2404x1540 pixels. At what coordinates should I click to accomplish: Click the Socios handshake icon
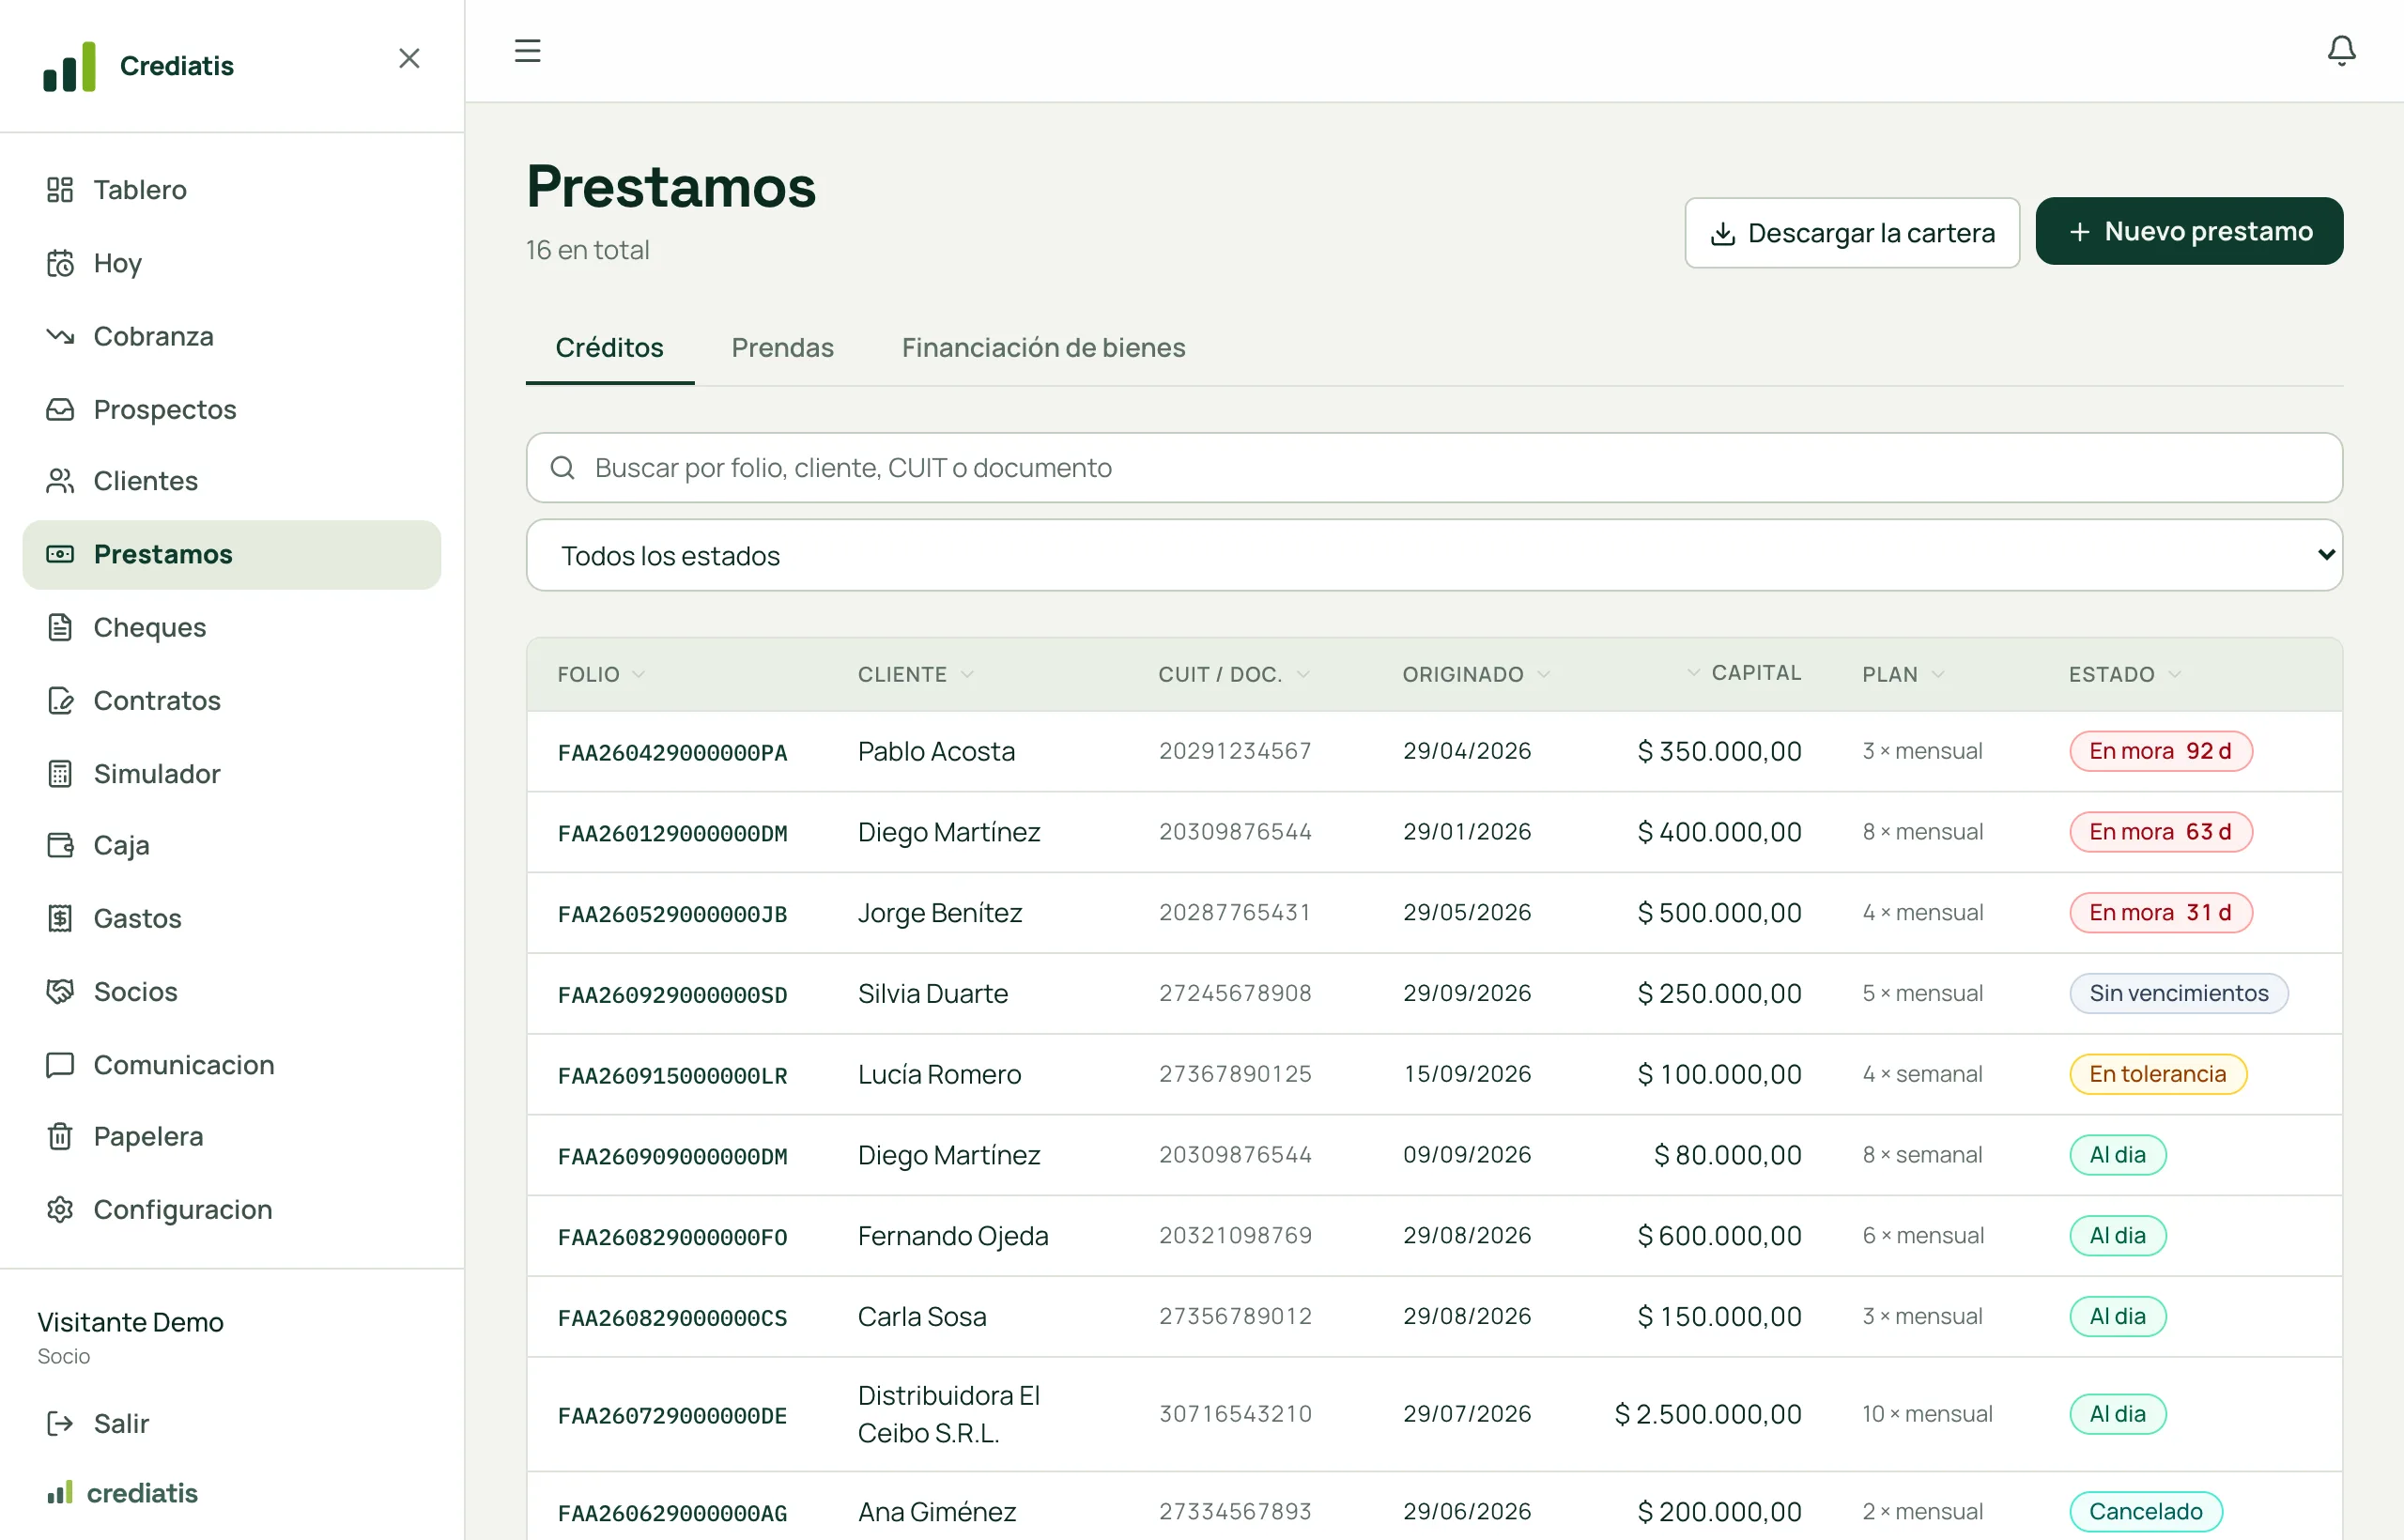(60, 991)
